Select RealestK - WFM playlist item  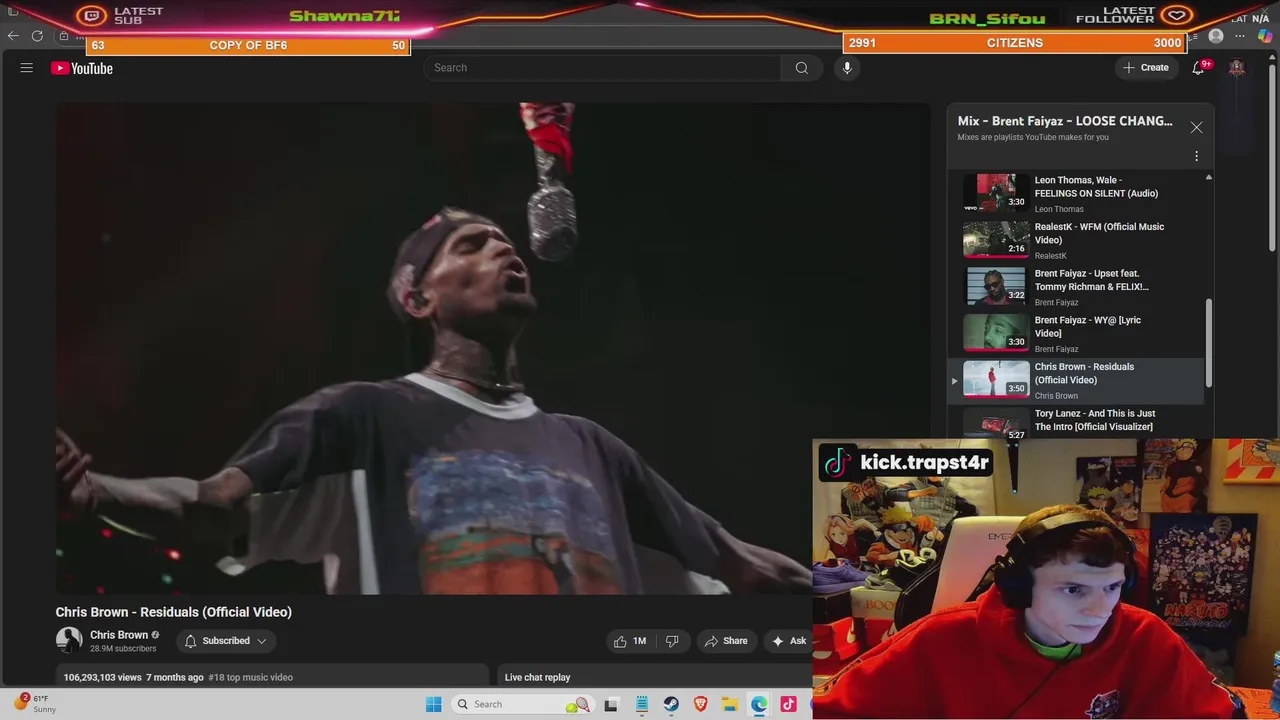(1078, 240)
